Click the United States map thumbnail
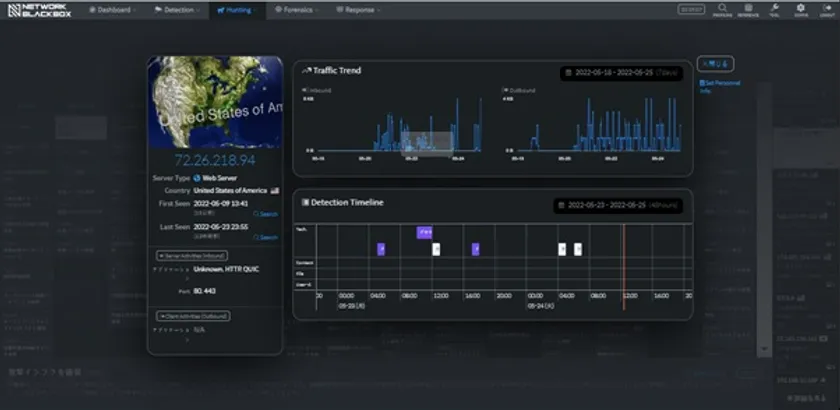 tap(214, 102)
